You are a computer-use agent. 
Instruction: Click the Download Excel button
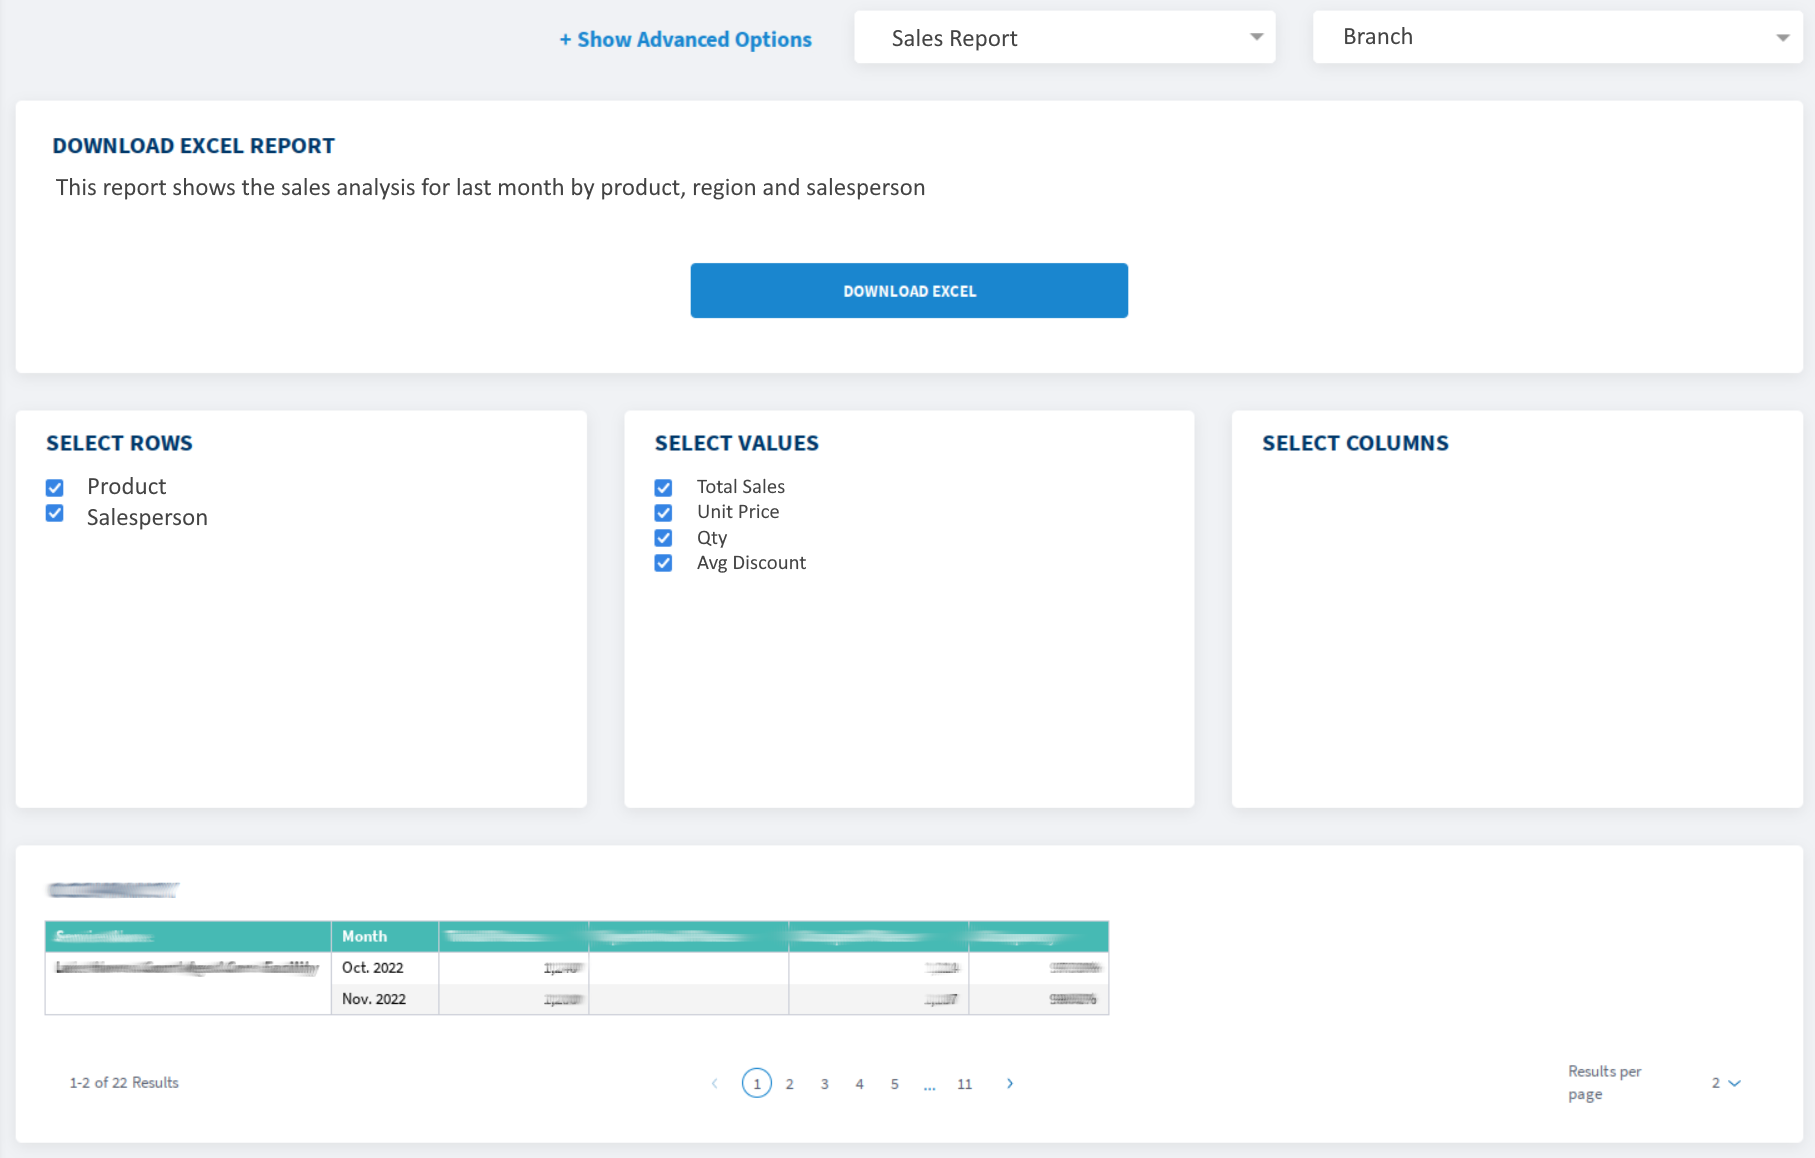909,291
